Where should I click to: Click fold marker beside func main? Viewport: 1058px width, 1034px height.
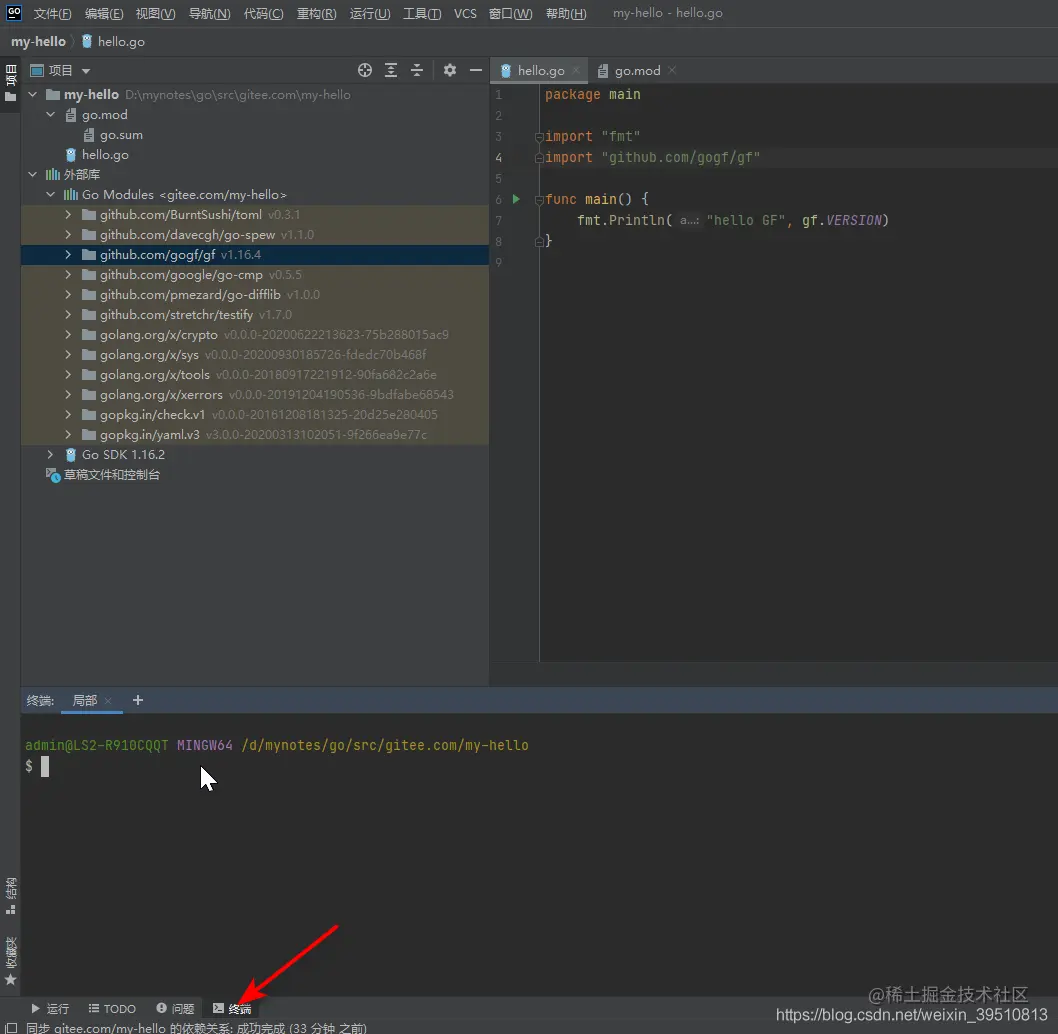tap(538, 200)
